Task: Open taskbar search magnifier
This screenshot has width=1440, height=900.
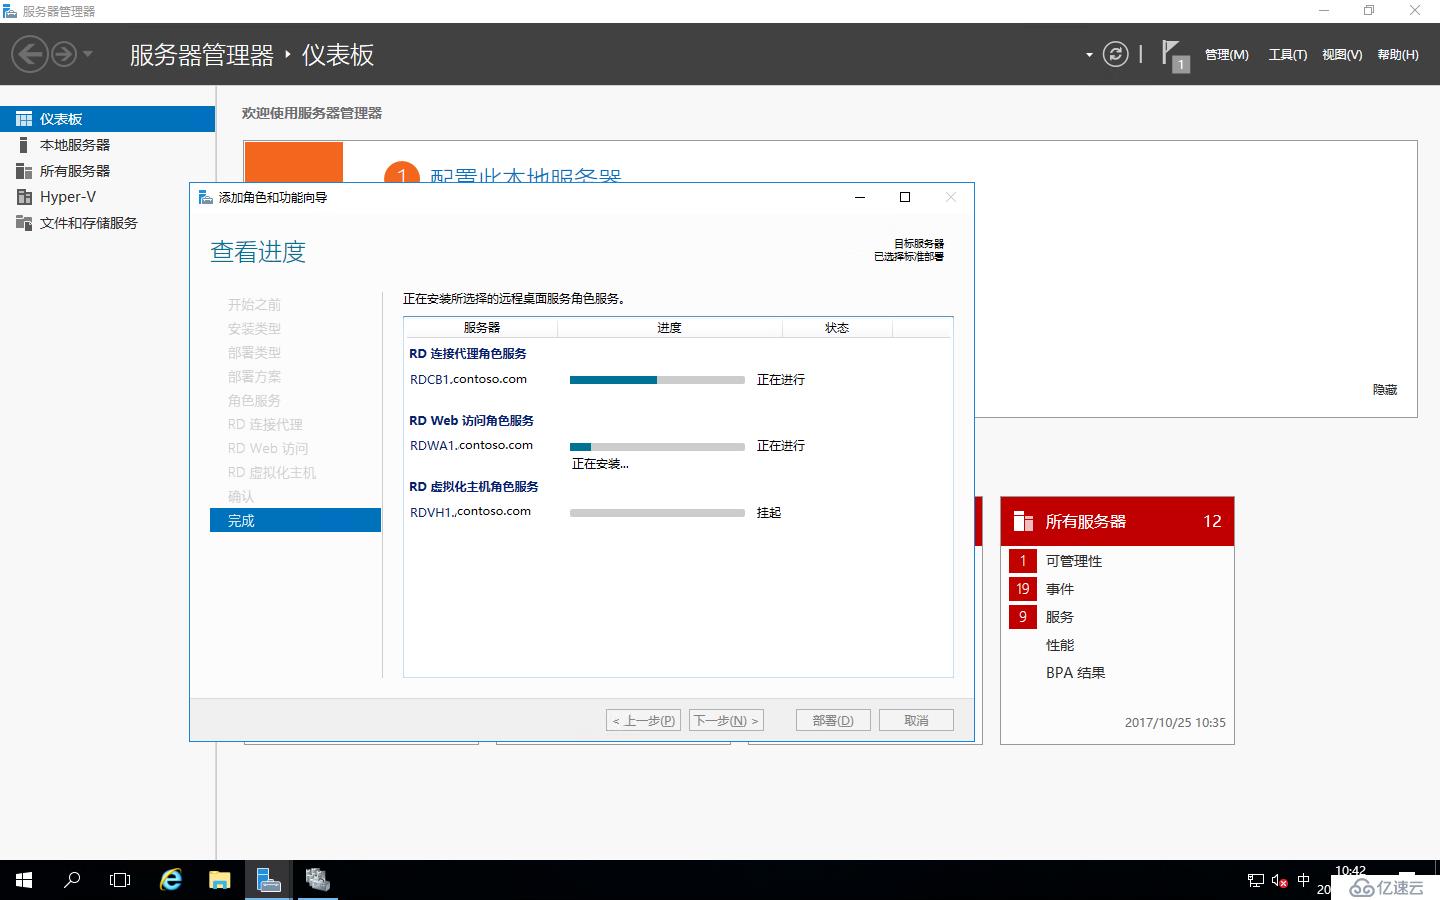Action: (x=72, y=880)
